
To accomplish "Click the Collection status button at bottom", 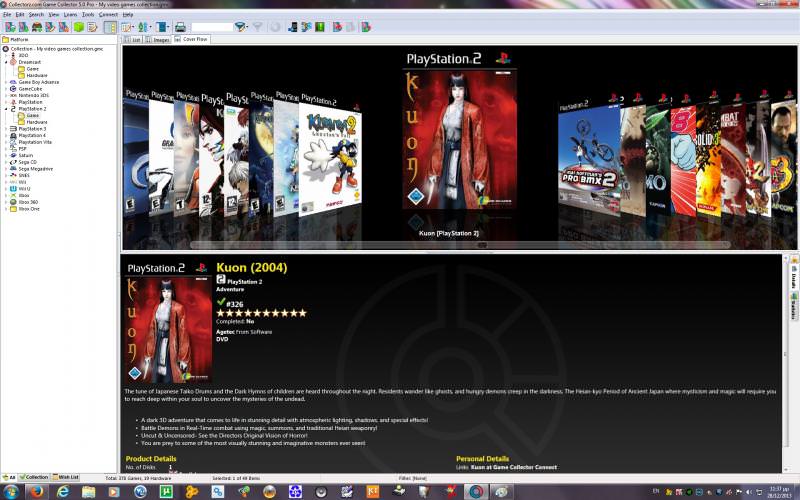I will pyautogui.click(x=34, y=478).
